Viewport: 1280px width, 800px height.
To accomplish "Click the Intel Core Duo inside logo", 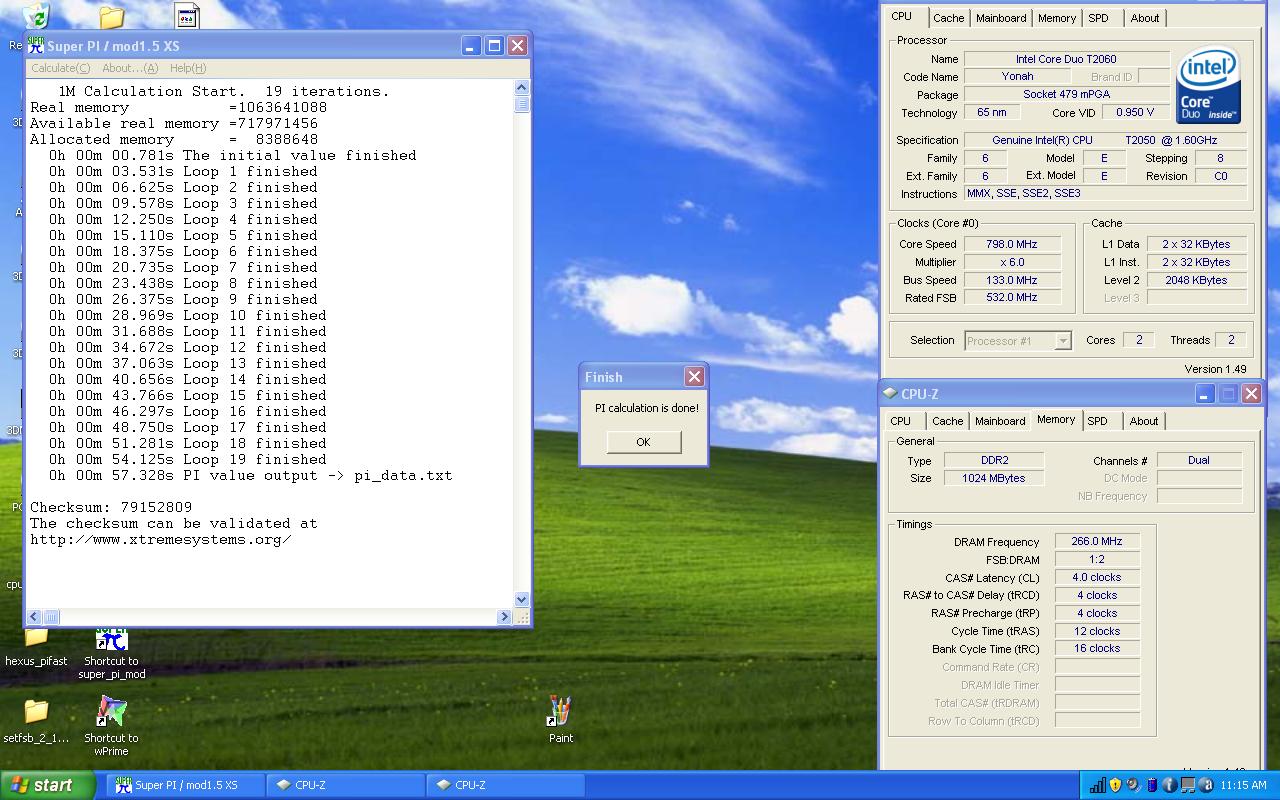I will coord(1209,85).
